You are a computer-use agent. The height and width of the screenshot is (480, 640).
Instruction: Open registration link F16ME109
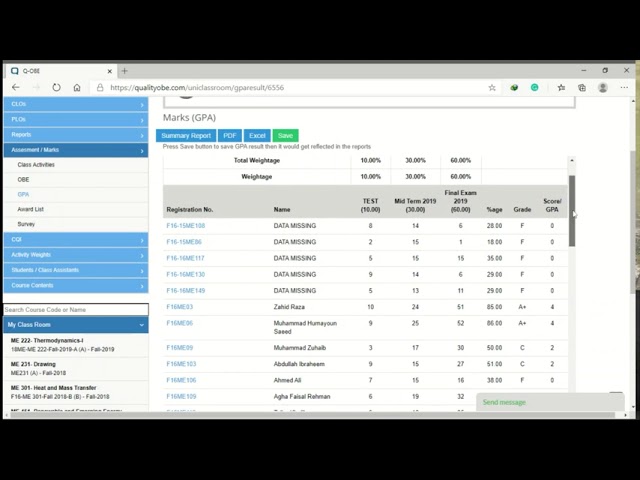181,397
